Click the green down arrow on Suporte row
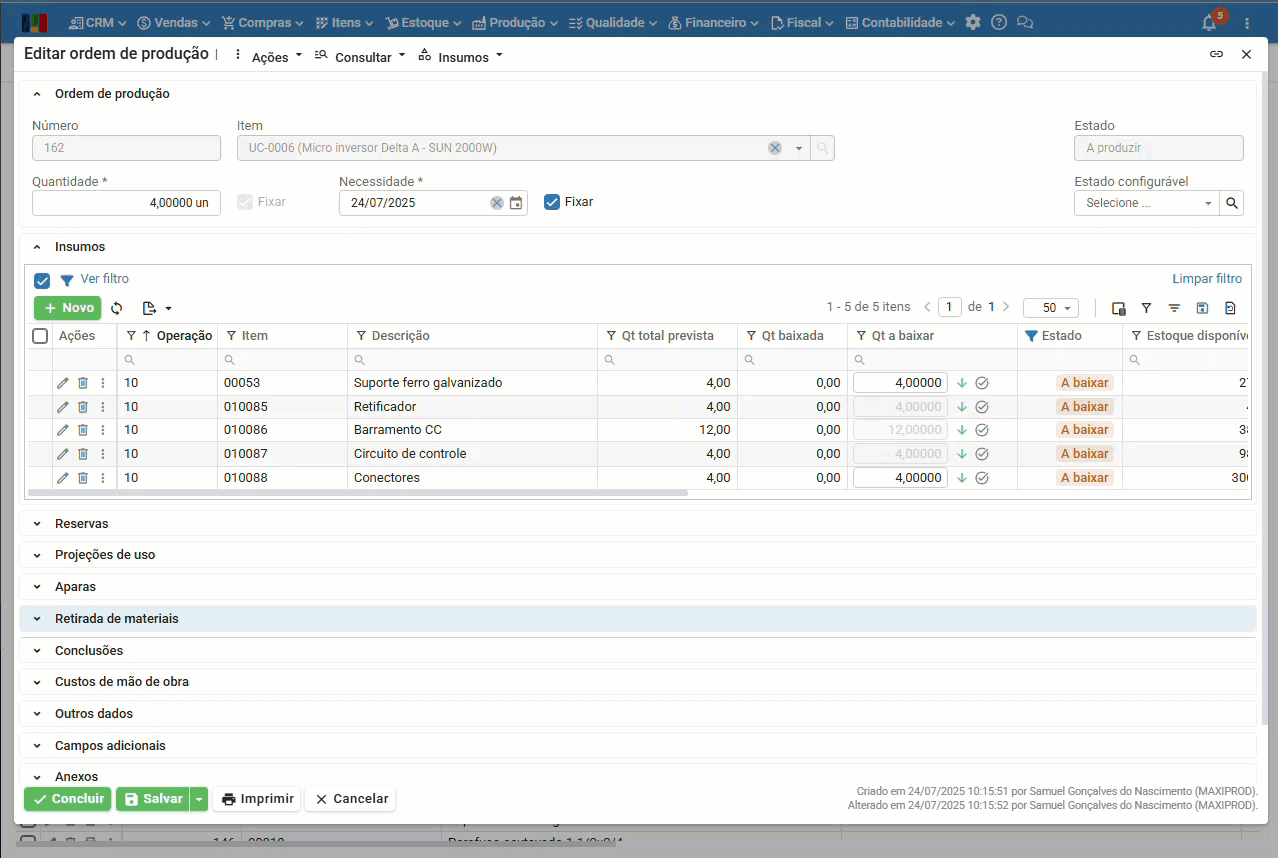1278x858 pixels. (x=962, y=383)
